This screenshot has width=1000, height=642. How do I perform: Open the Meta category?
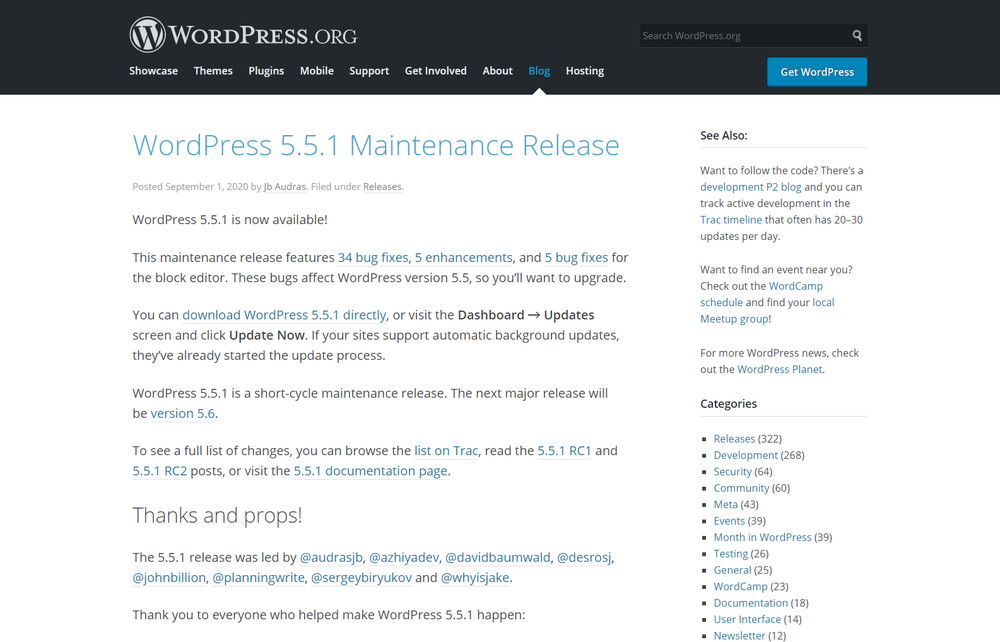726,505
